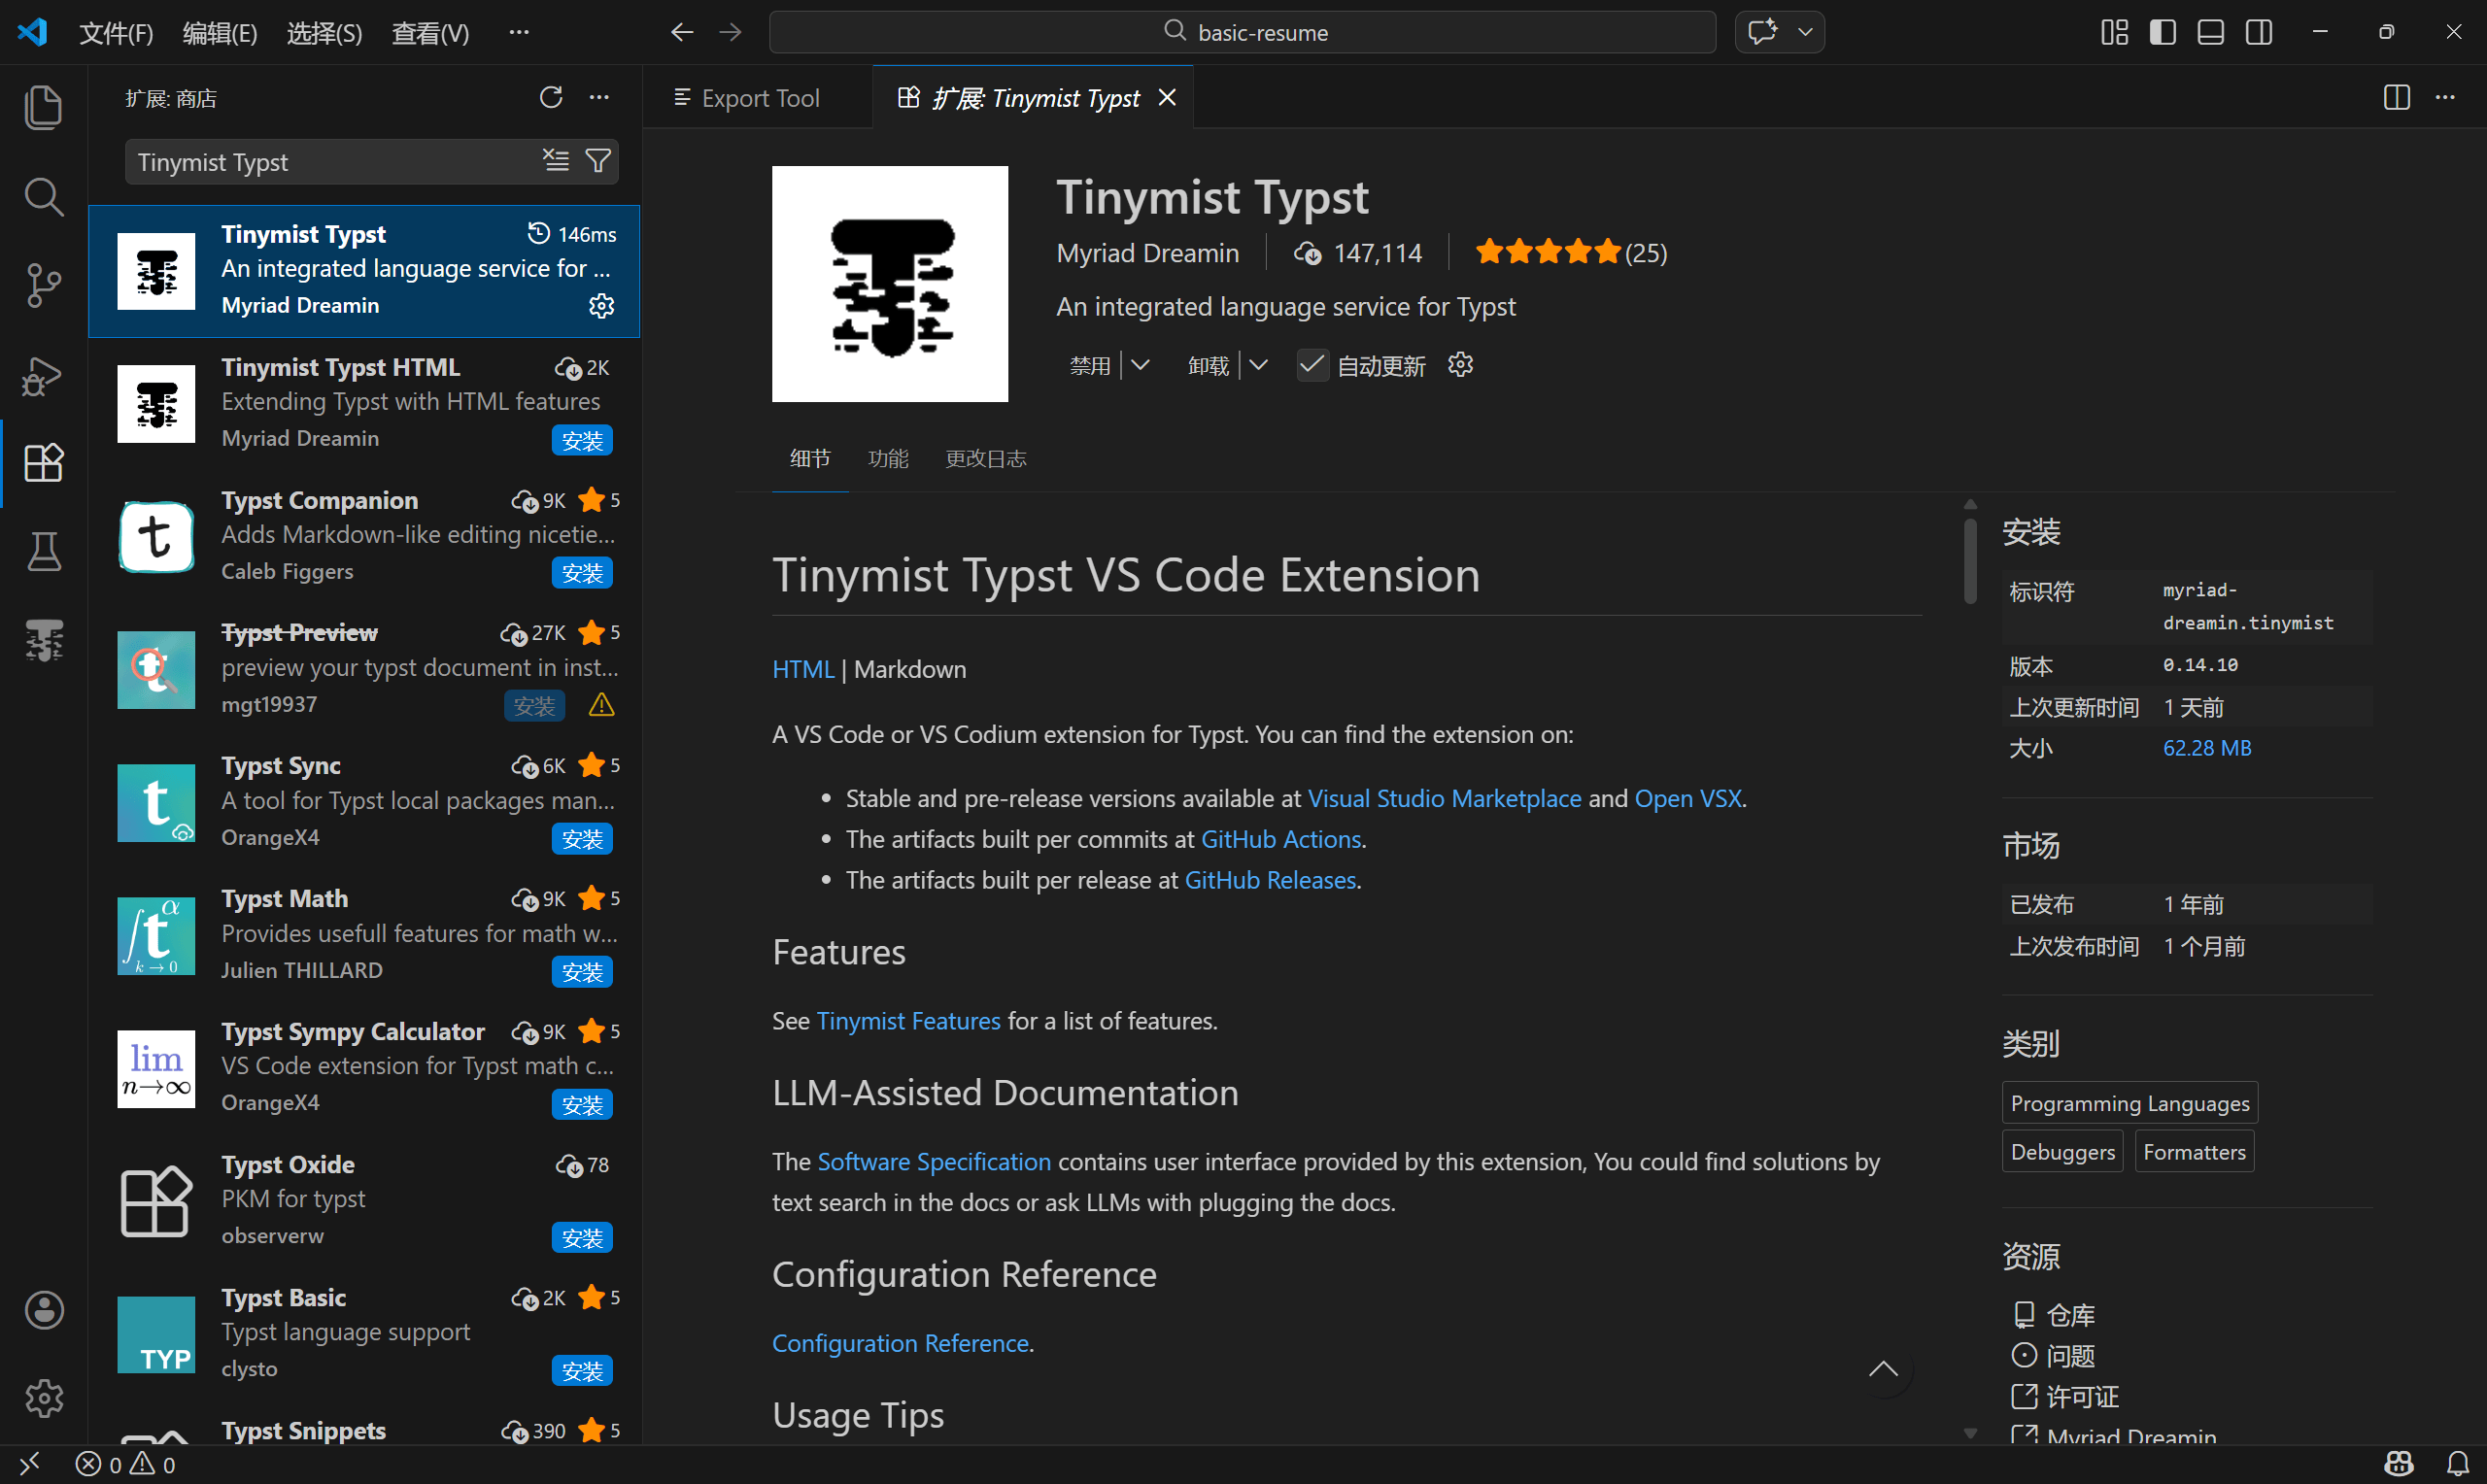Image resolution: width=2487 pixels, height=1484 pixels.
Task: Open the Tinymist activity bar view
Action: [x=43, y=640]
